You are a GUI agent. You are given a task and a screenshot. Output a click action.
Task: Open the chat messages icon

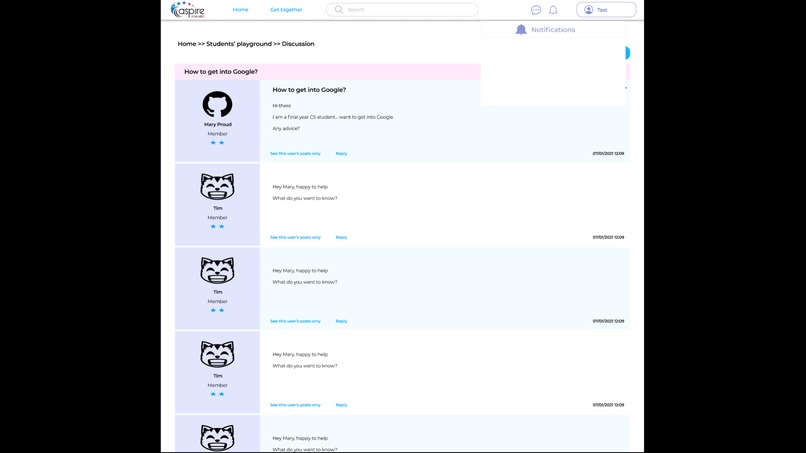pyautogui.click(x=536, y=10)
